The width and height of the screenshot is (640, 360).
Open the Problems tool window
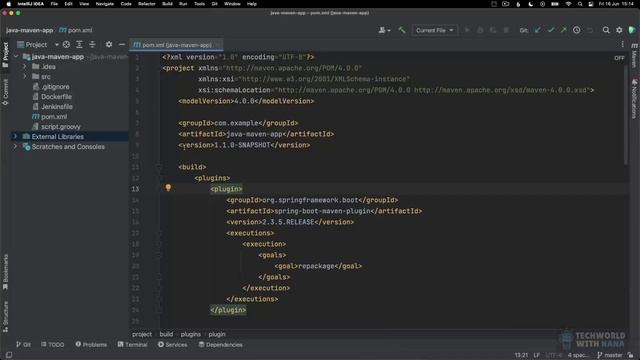[x=91, y=345]
